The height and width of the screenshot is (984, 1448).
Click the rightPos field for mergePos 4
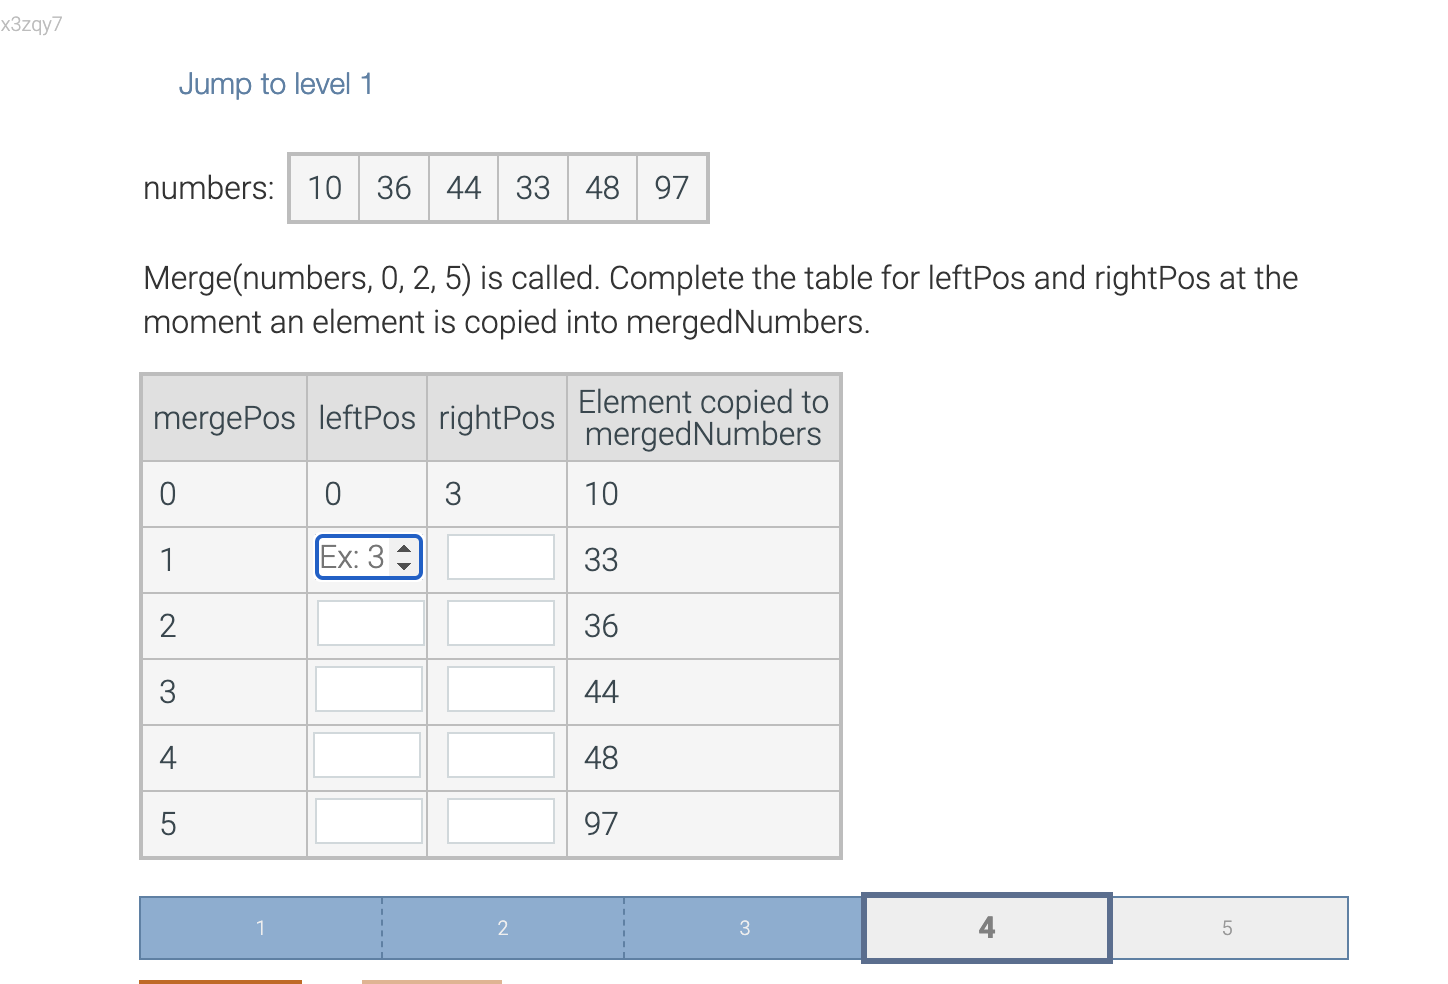point(500,754)
